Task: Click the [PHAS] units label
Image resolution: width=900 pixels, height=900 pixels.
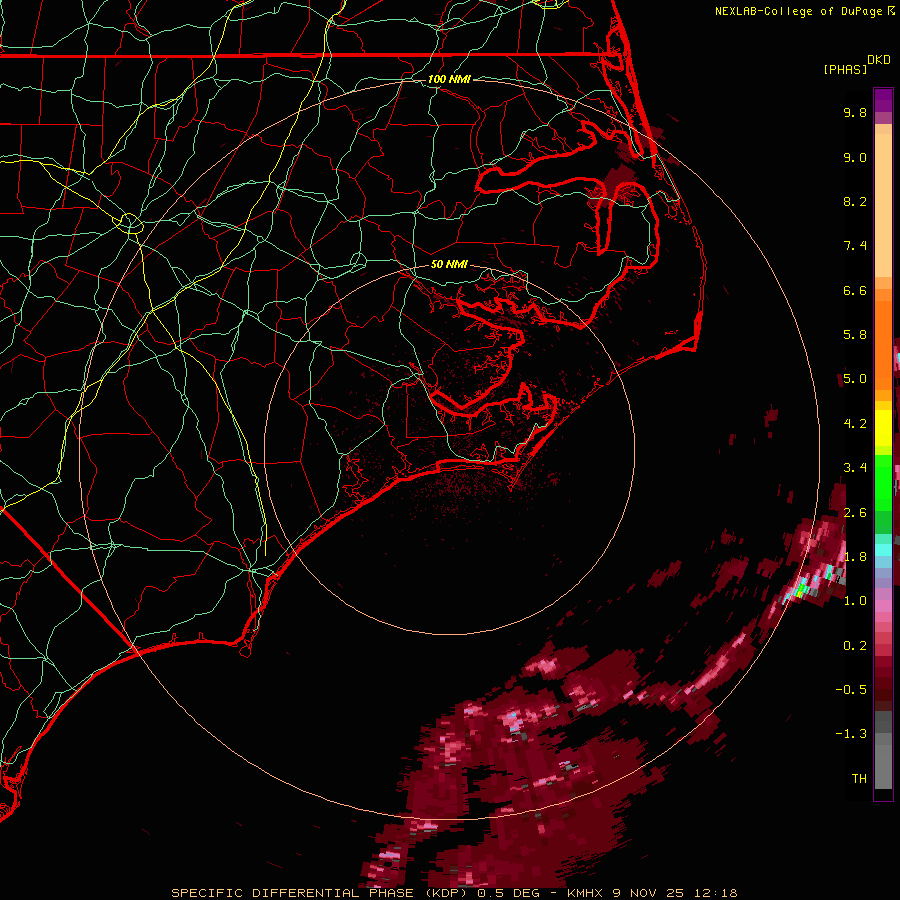Action: [x=845, y=70]
